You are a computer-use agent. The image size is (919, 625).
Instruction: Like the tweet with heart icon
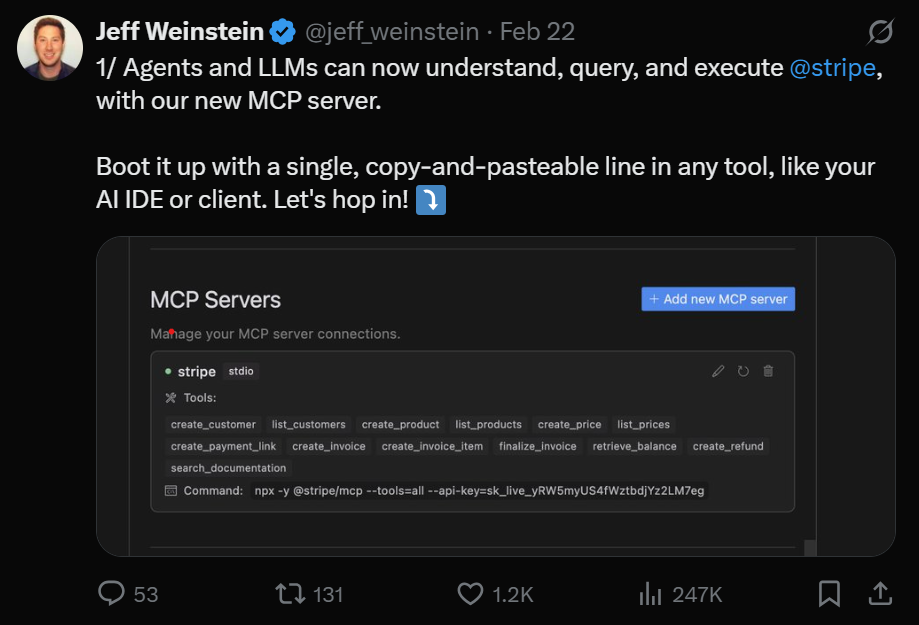coord(470,593)
